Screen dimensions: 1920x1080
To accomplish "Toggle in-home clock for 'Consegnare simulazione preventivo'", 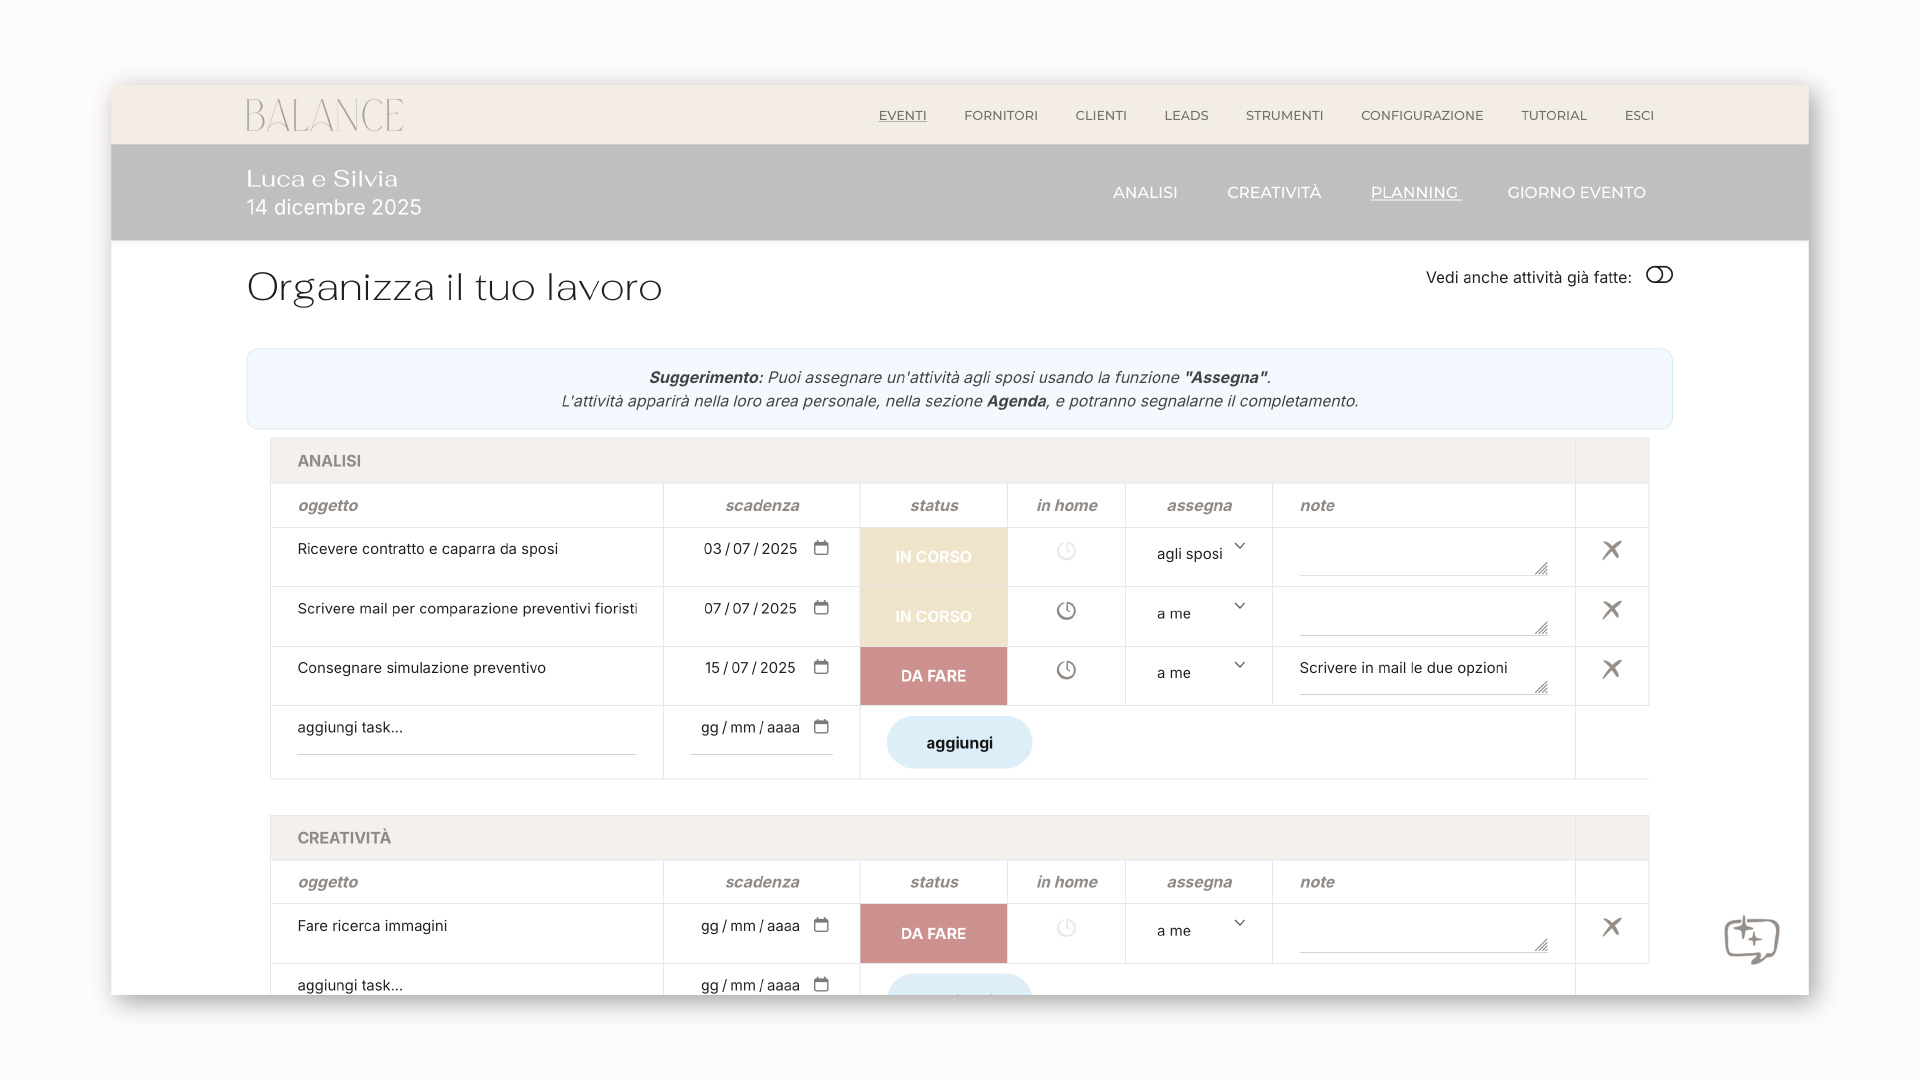I will click(1066, 670).
